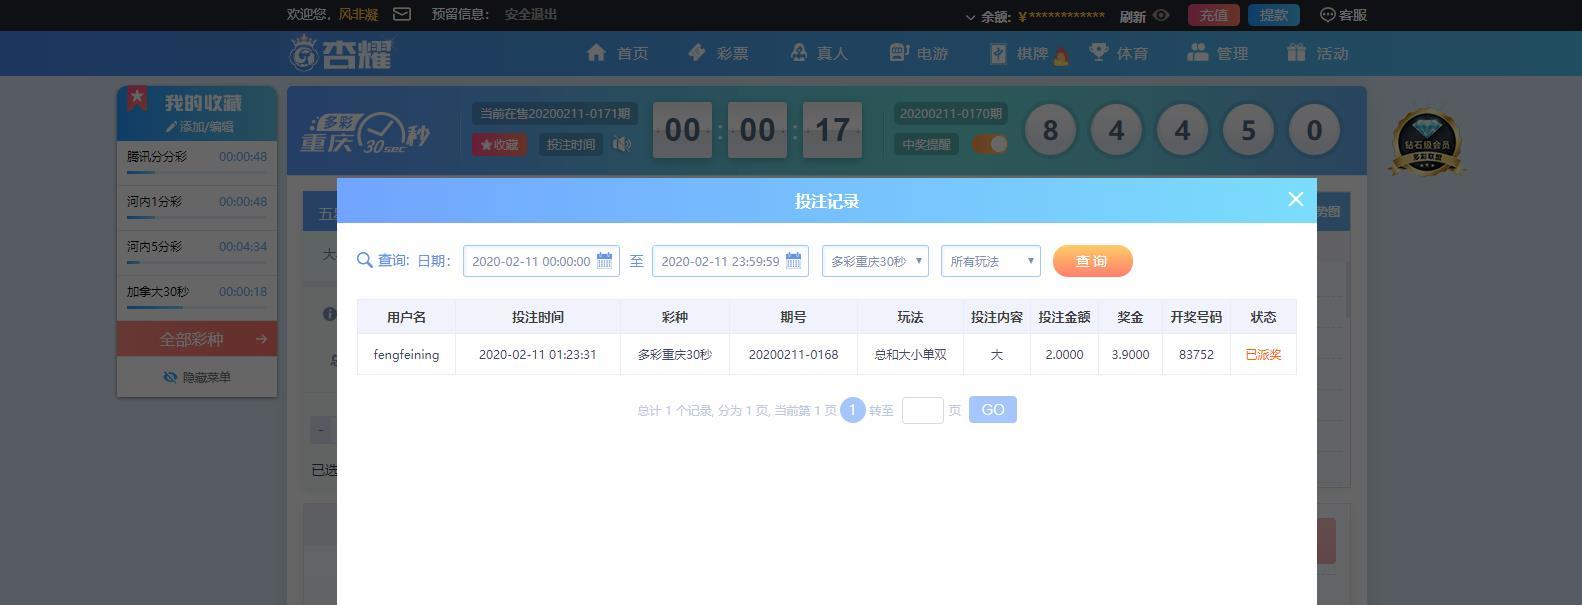Click issue number 20200211-0168 cell
Viewport: 1582px width, 605px height.
793,354
